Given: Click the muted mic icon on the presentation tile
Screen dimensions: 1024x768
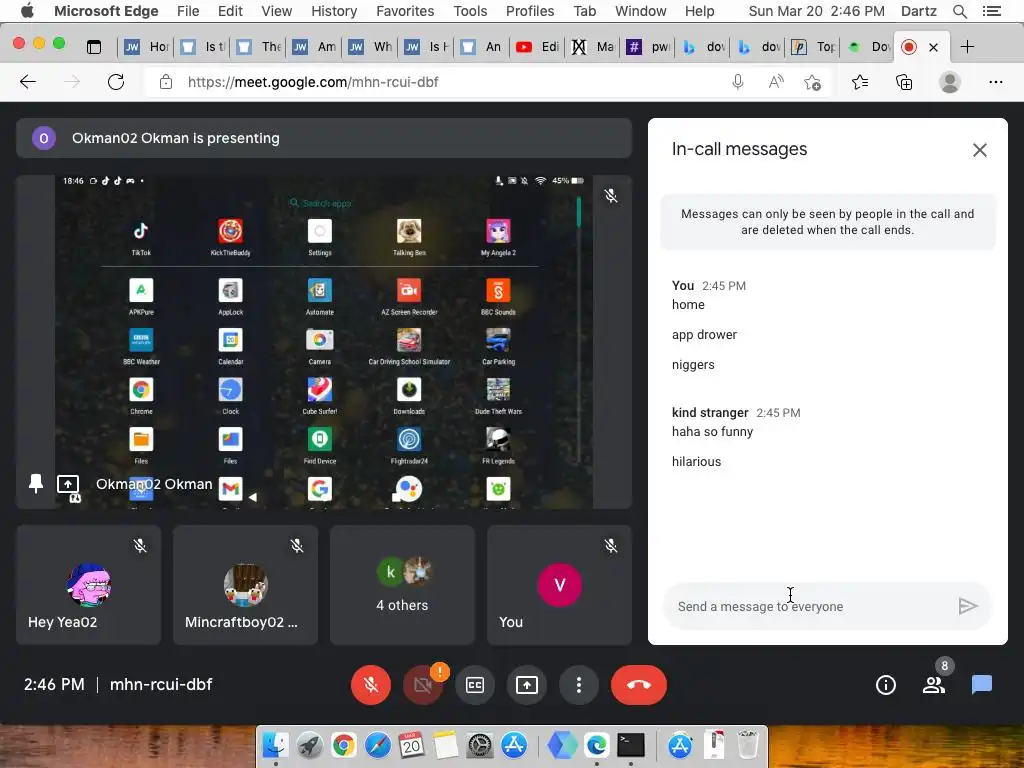Looking at the screenshot, I should click(611, 195).
